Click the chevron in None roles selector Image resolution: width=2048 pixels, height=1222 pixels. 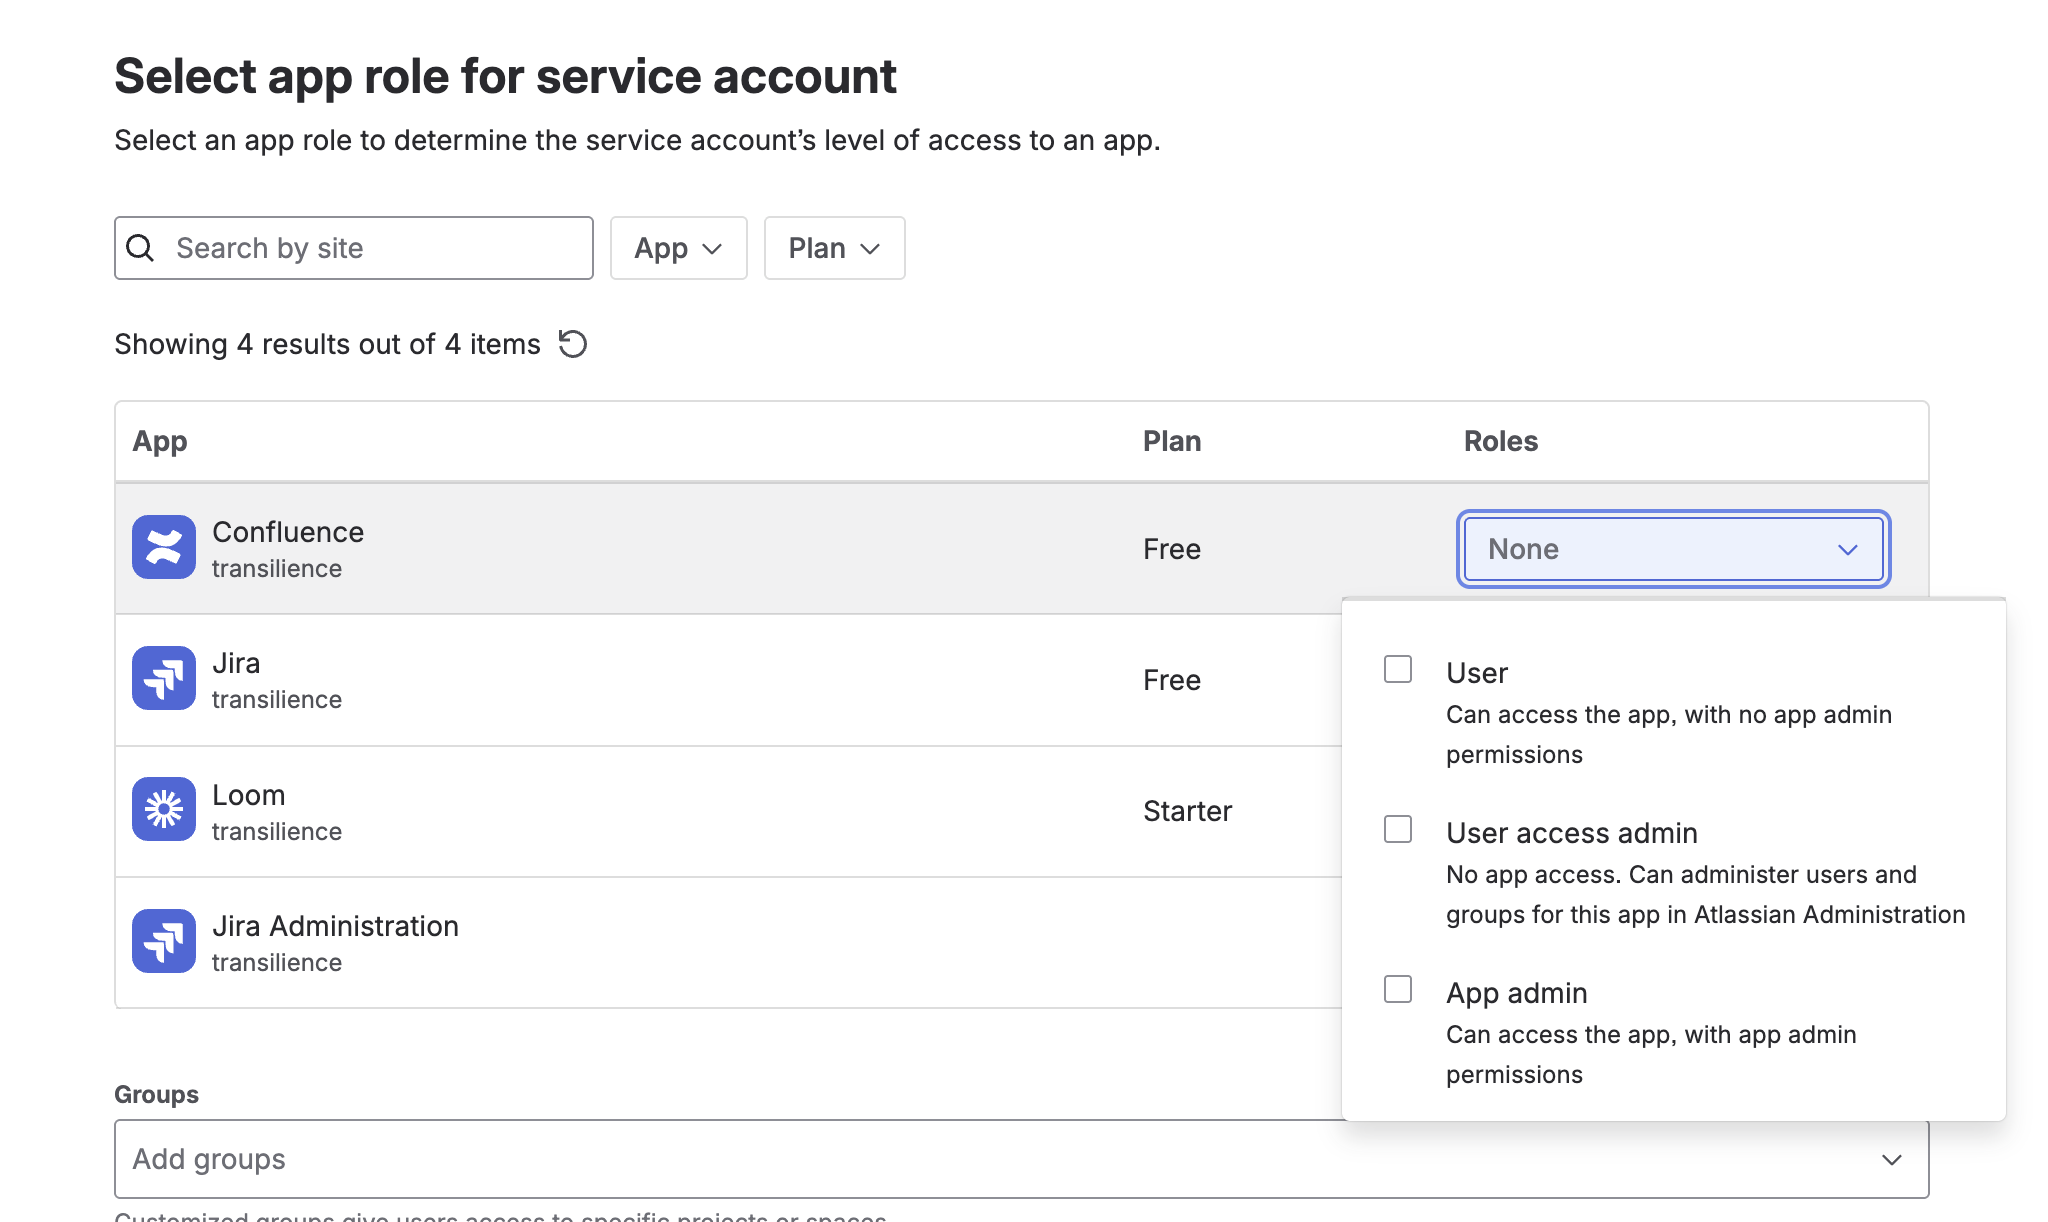pos(1847,549)
